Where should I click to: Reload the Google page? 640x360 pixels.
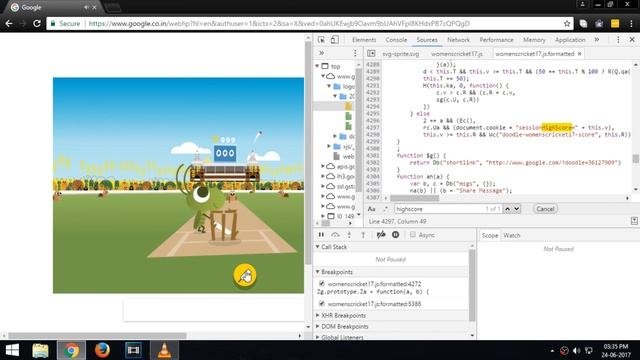pyautogui.click(x=37, y=24)
